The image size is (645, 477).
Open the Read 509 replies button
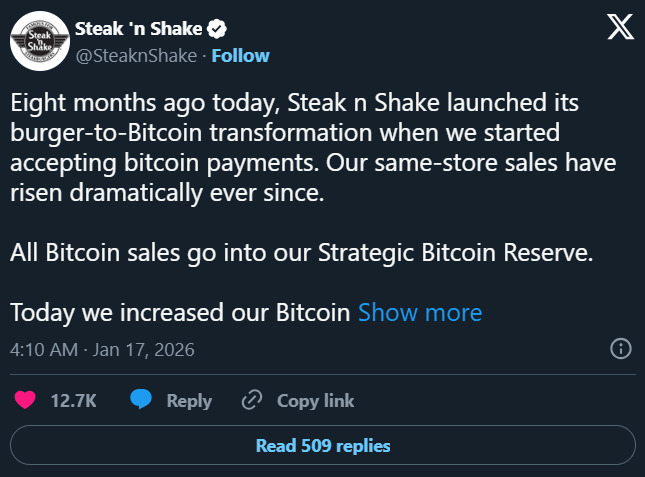point(322,445)
